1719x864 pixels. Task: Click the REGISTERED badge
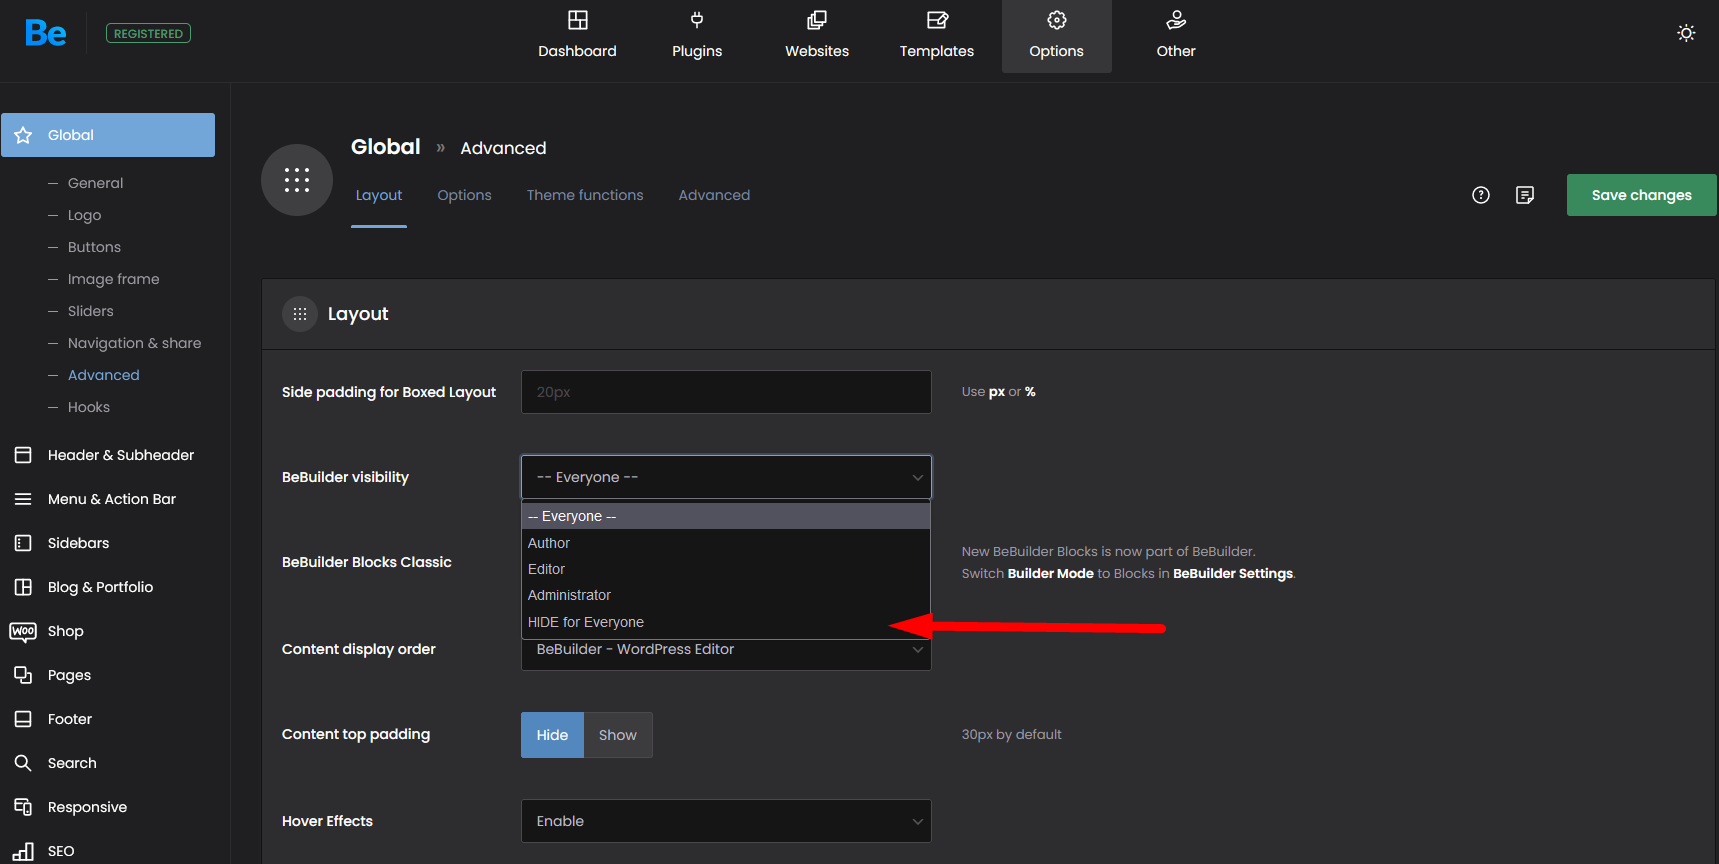coord(148,33)
